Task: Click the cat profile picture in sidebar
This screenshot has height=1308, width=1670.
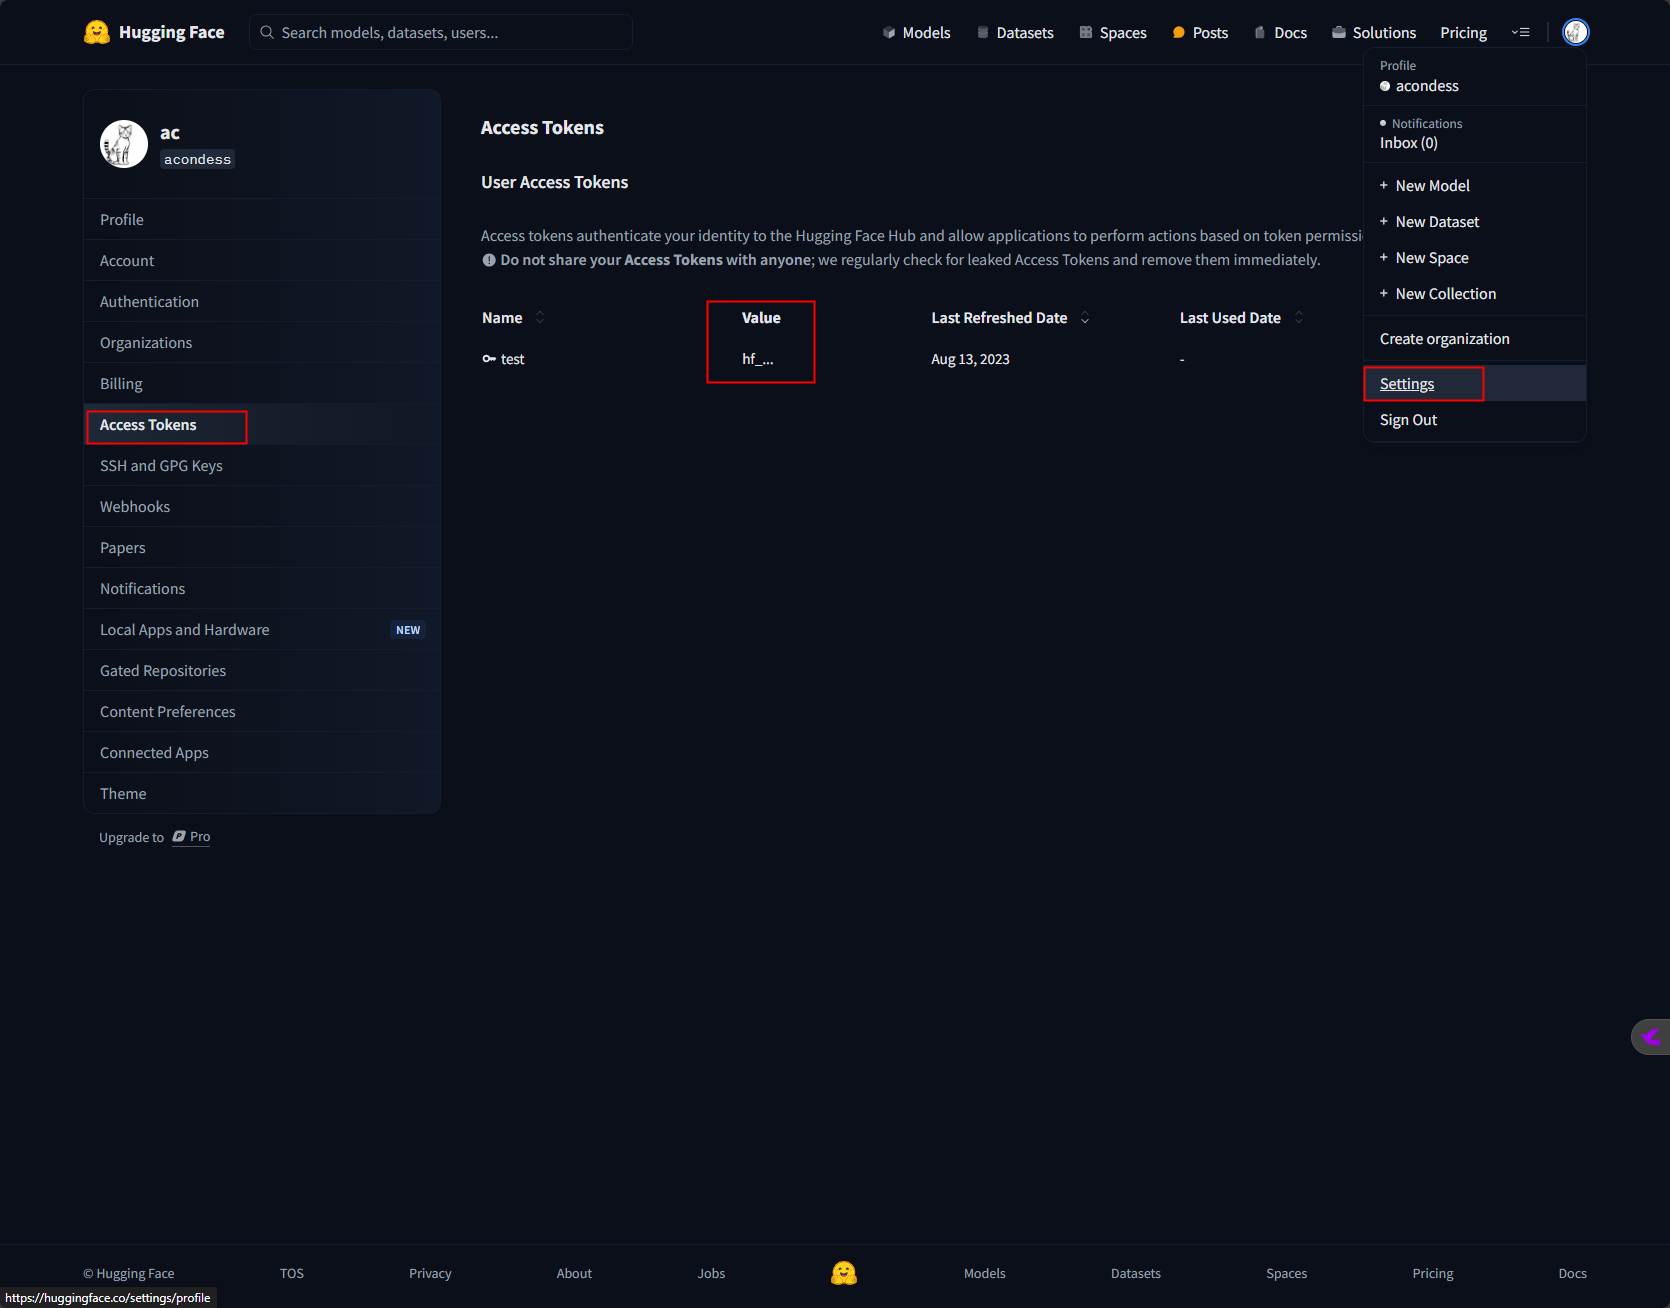Action: 124,144
